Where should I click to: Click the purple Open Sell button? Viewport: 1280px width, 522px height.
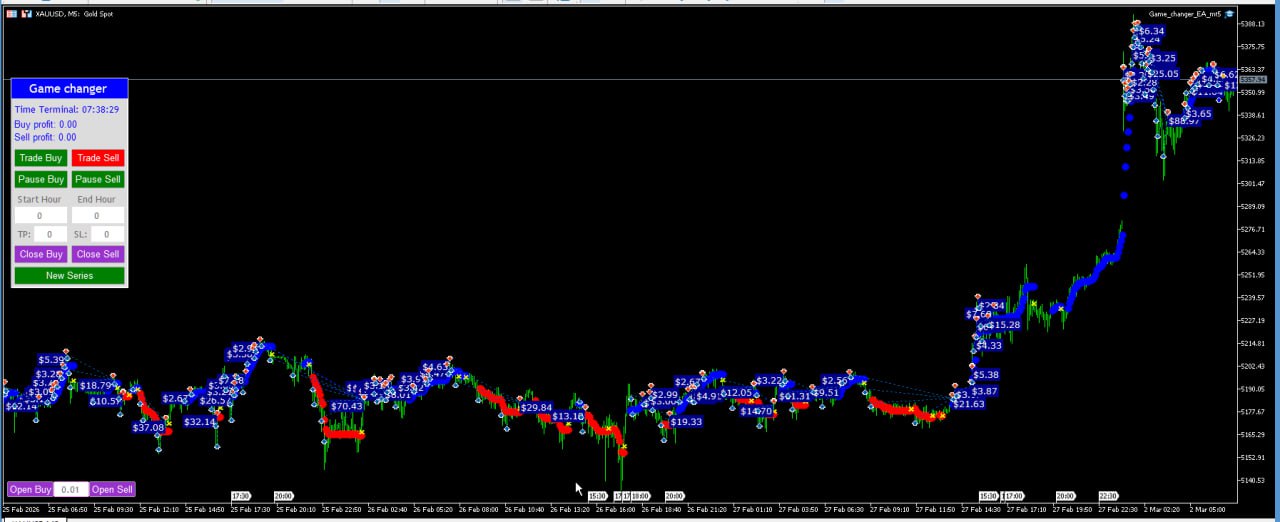112,490
